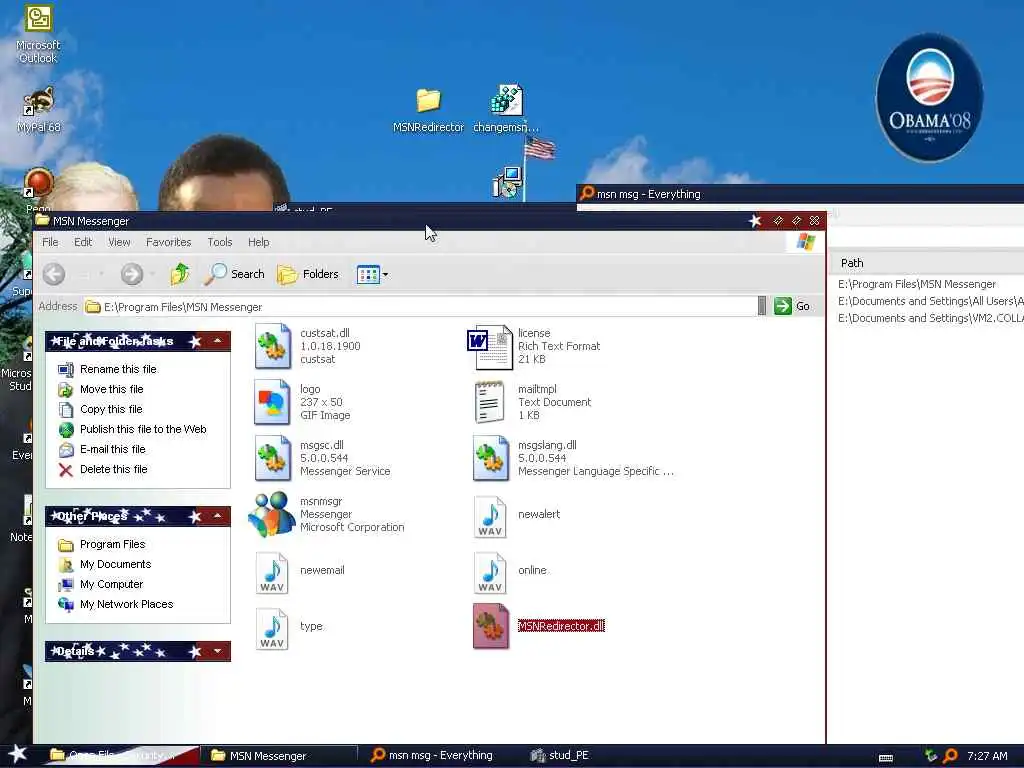Open the Tools menu
The width and height of the screenshot is (1024, 768).
pos(220,242)
